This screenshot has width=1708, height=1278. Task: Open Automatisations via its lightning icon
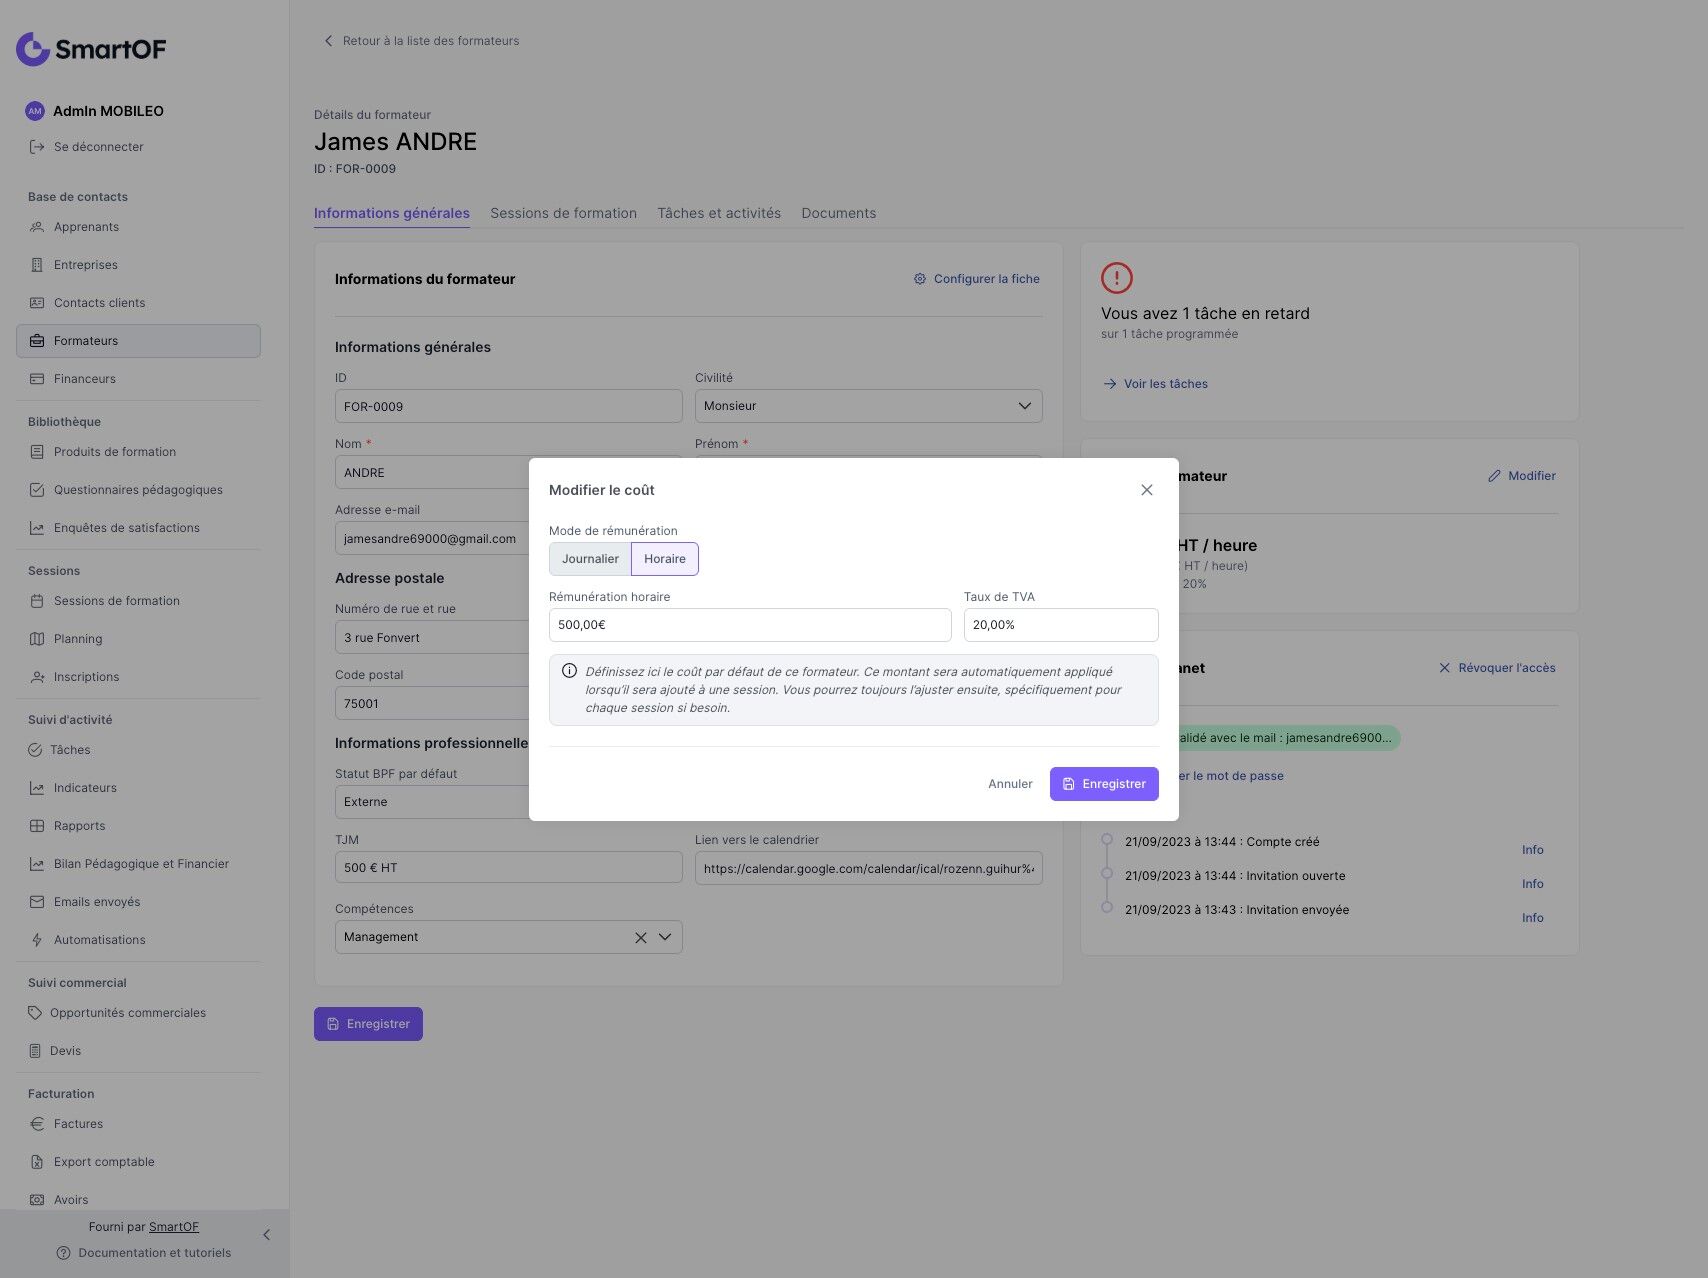click(x=37, y=940)
